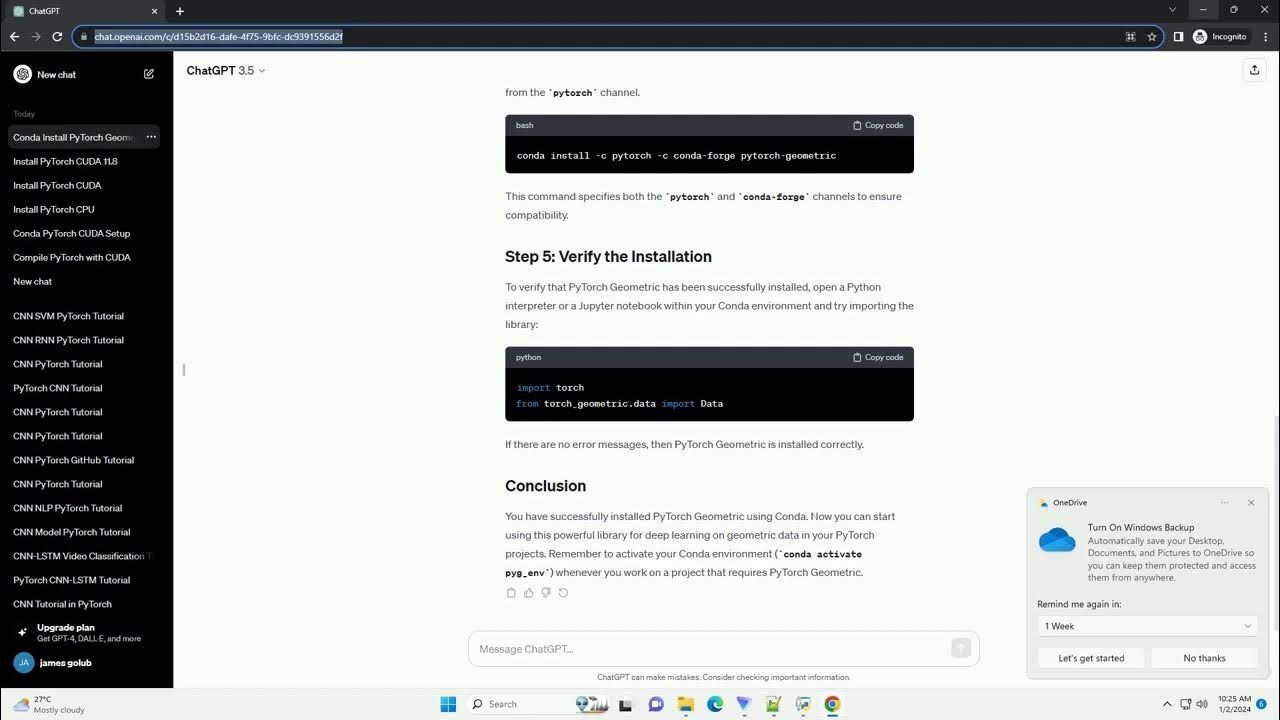Click the send message arrow button
This screenshot has height=720, width=1280.
click(x=961, y=648)
